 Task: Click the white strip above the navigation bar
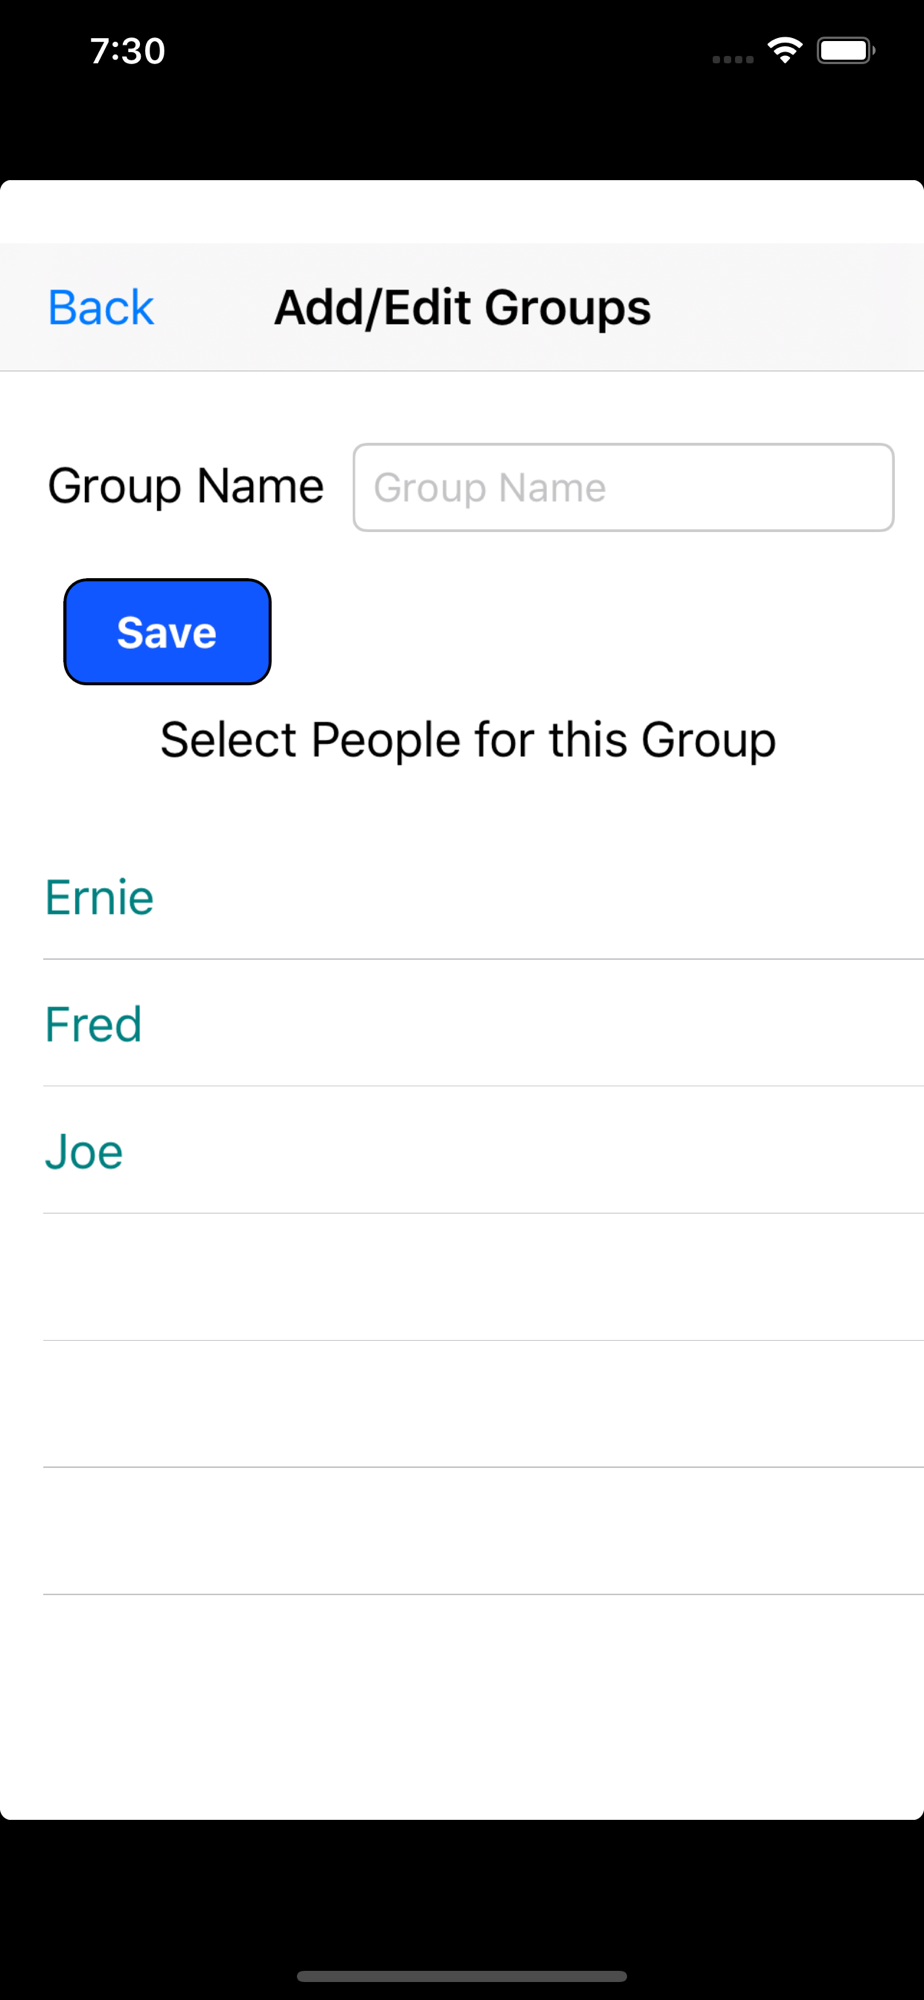462,212
